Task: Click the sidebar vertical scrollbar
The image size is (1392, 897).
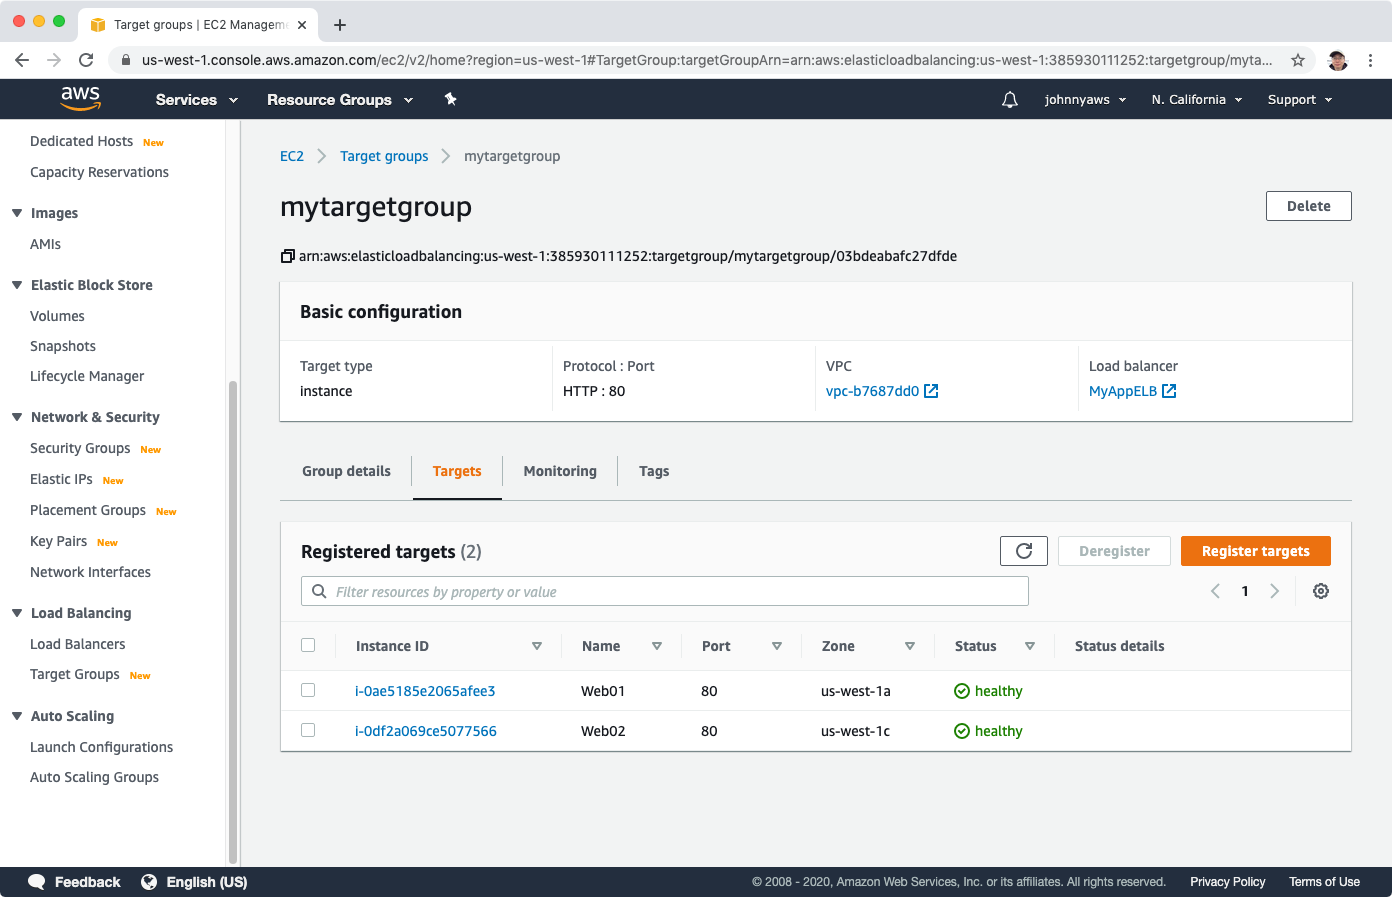Action: coord(233,620)
